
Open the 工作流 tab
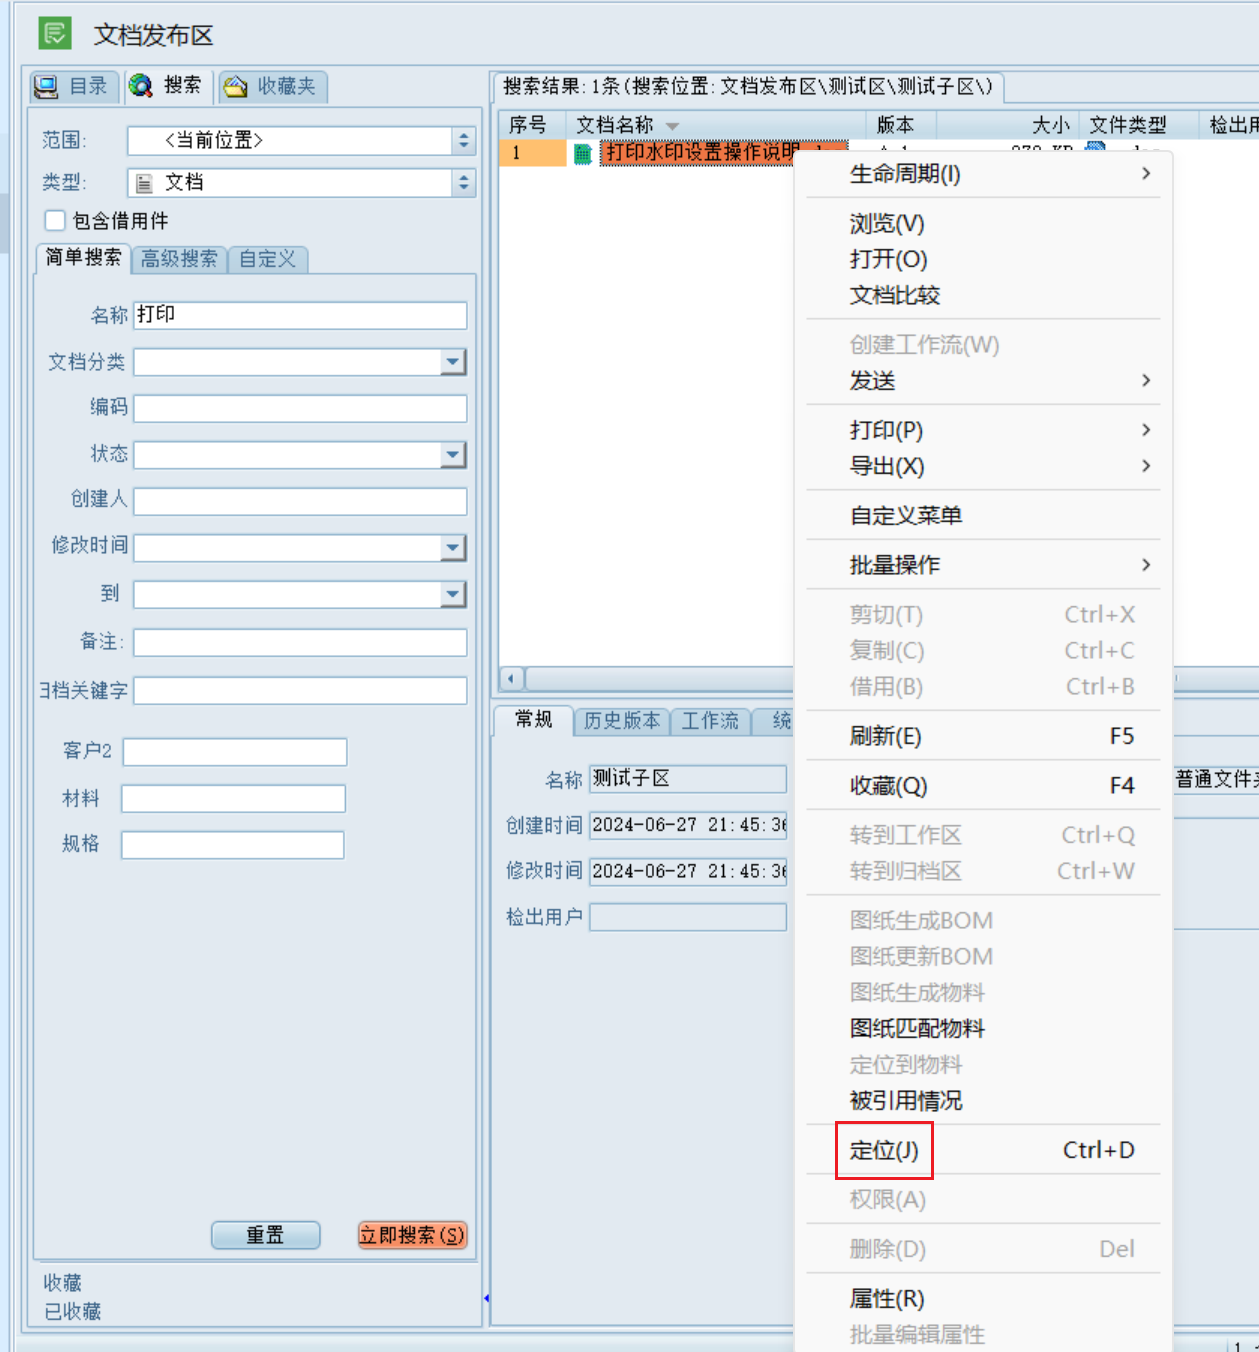[x=710, y=720]
